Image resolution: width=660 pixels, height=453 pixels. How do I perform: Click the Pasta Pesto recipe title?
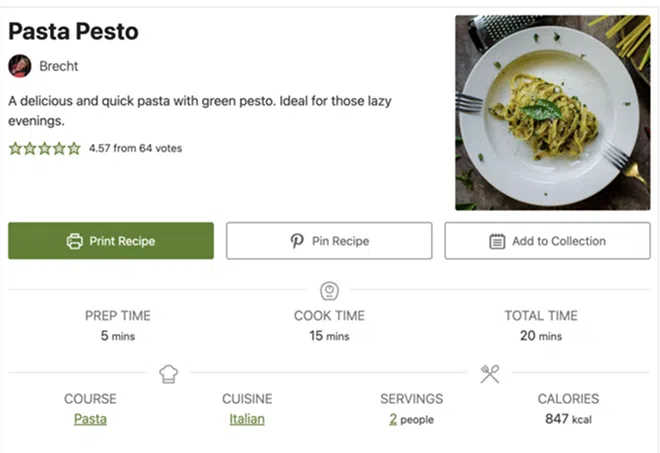(x=74, y=31)
